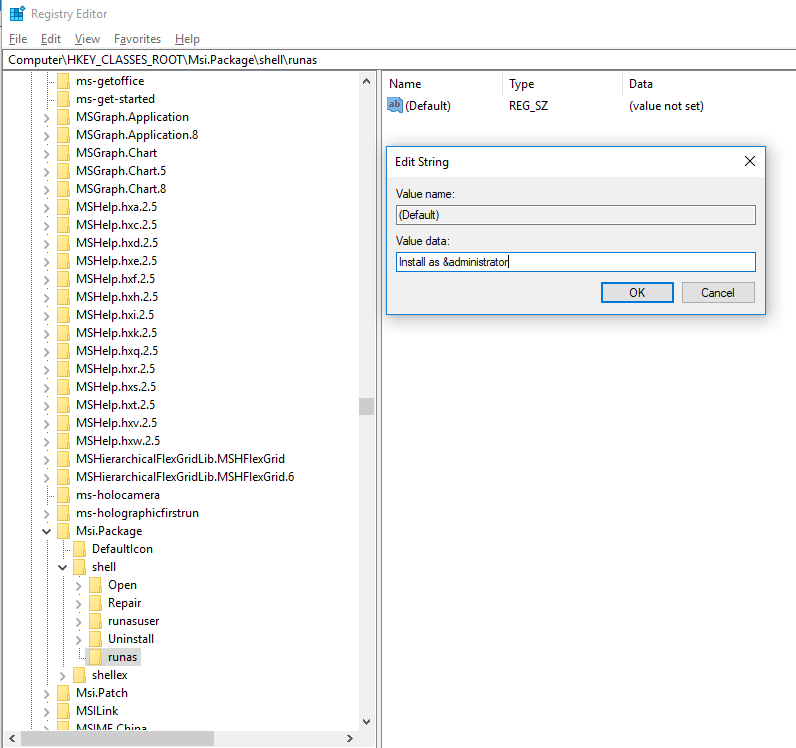This screenshot has height=748, width=796.
Task: Click the Msi.Package folder icon
Action: pyautogui.click(x=64, y=531)
